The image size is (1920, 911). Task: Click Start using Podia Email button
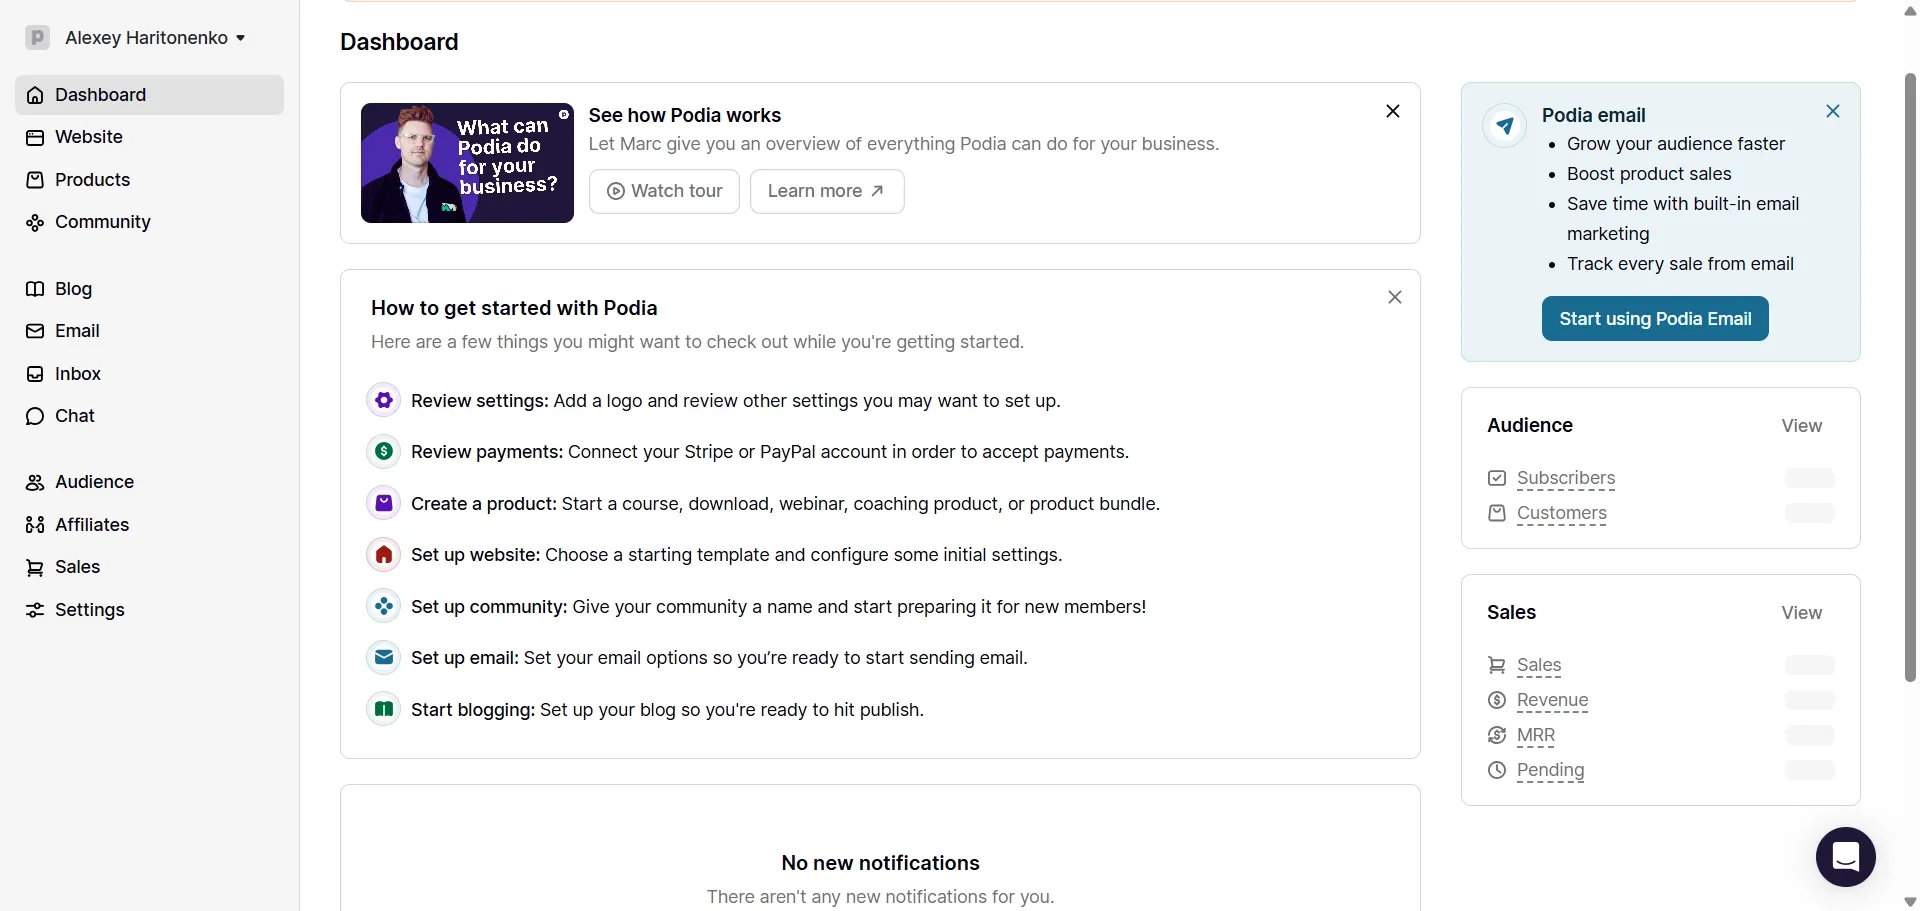coord(1655,319)
